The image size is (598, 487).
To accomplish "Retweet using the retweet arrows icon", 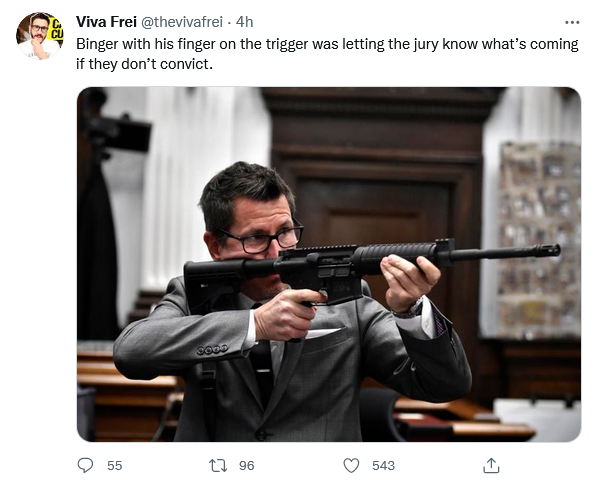I will (x=218, y=466).
